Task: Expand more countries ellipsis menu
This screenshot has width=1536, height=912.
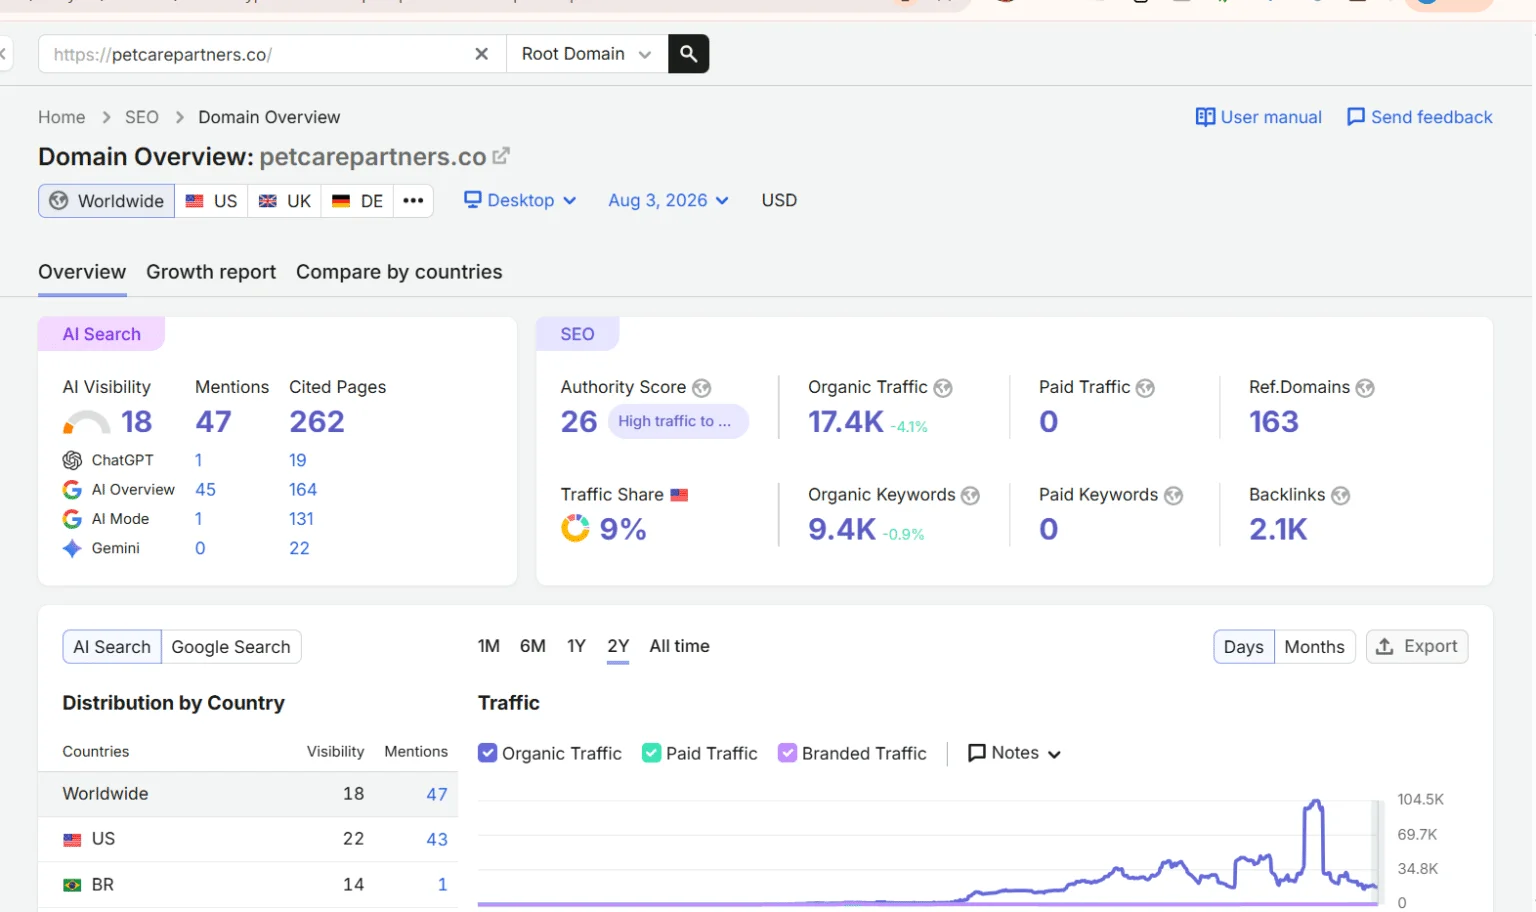Action: pos(413,201)
